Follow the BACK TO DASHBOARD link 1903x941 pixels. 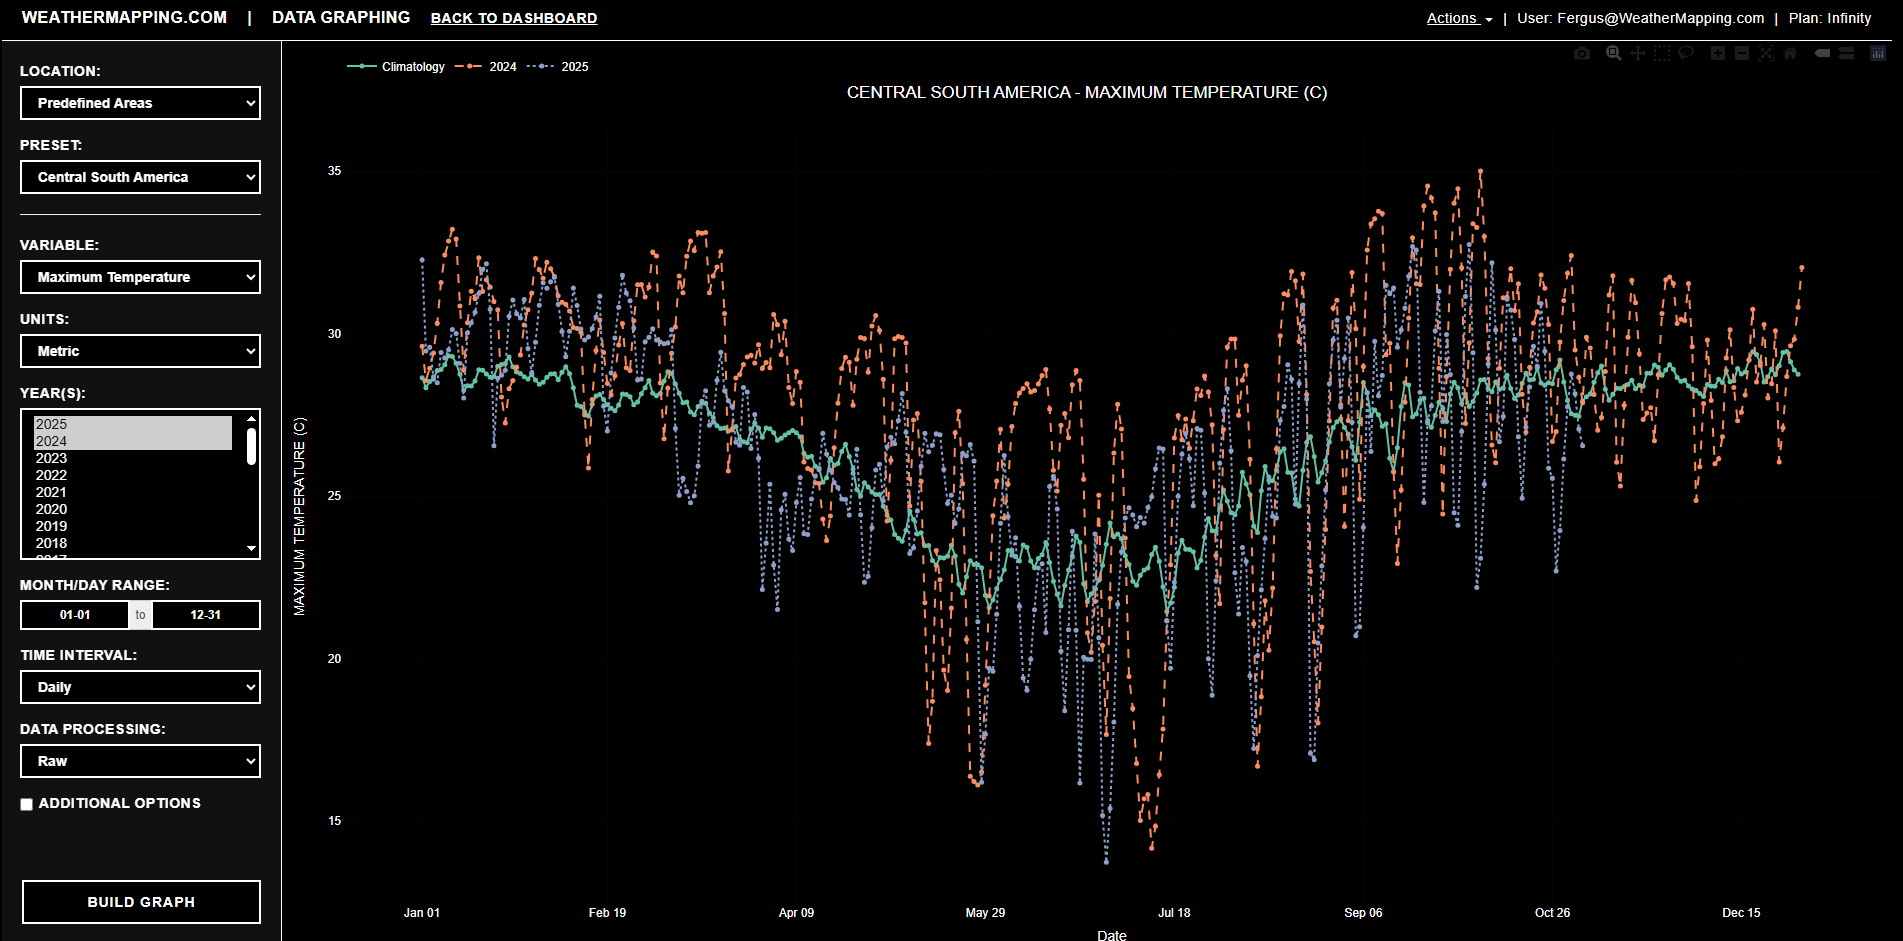coord(513,17)
